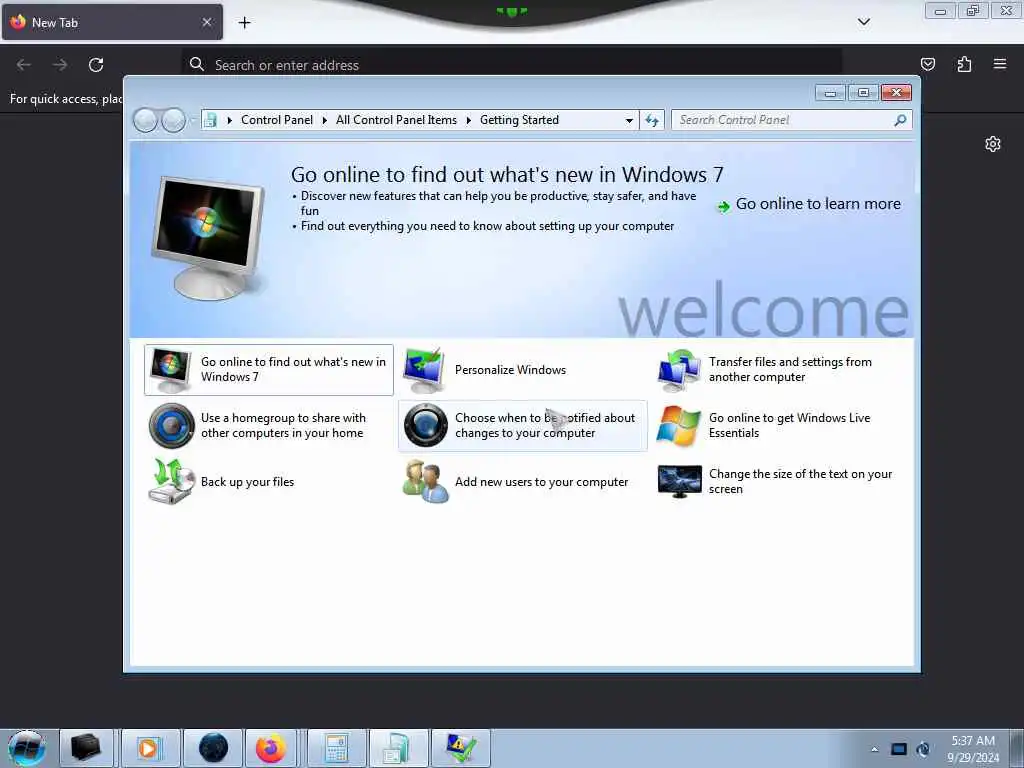Open Calculator from the taskbar
Image resolution: width=1024 pixels, height=768 pixels.
click(x=336, y=748)
